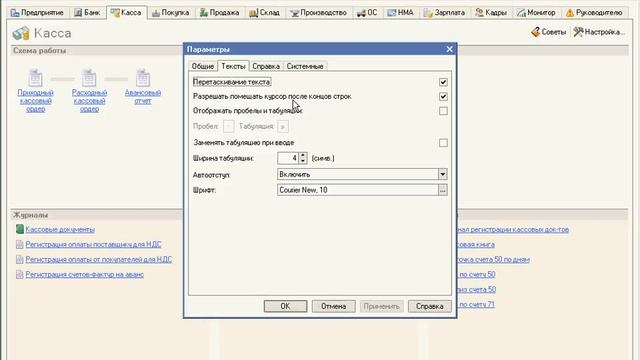Open Регистрация счетов-фактур на аванс link

pos(84,275)
